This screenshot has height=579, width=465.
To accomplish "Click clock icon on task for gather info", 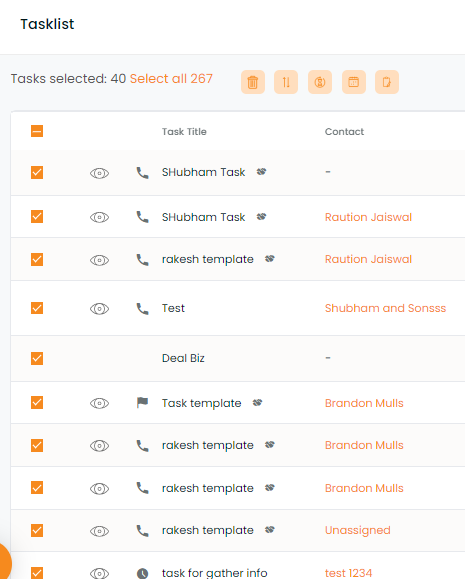I will point(142,573).
